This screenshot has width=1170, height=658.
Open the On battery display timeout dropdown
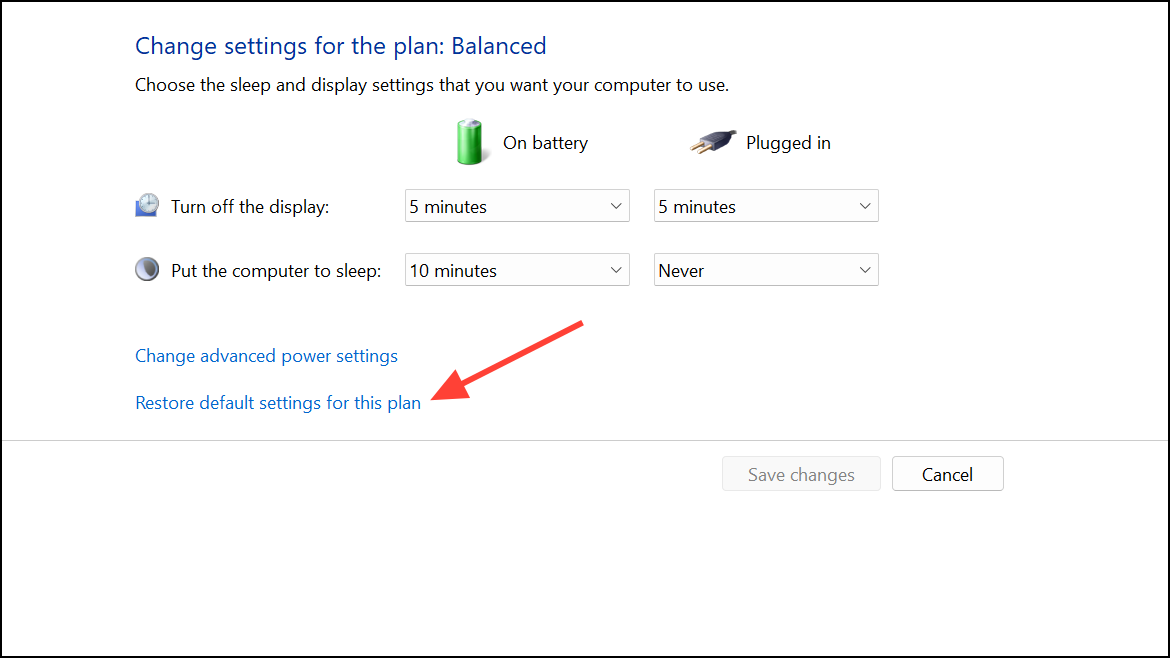517,206
